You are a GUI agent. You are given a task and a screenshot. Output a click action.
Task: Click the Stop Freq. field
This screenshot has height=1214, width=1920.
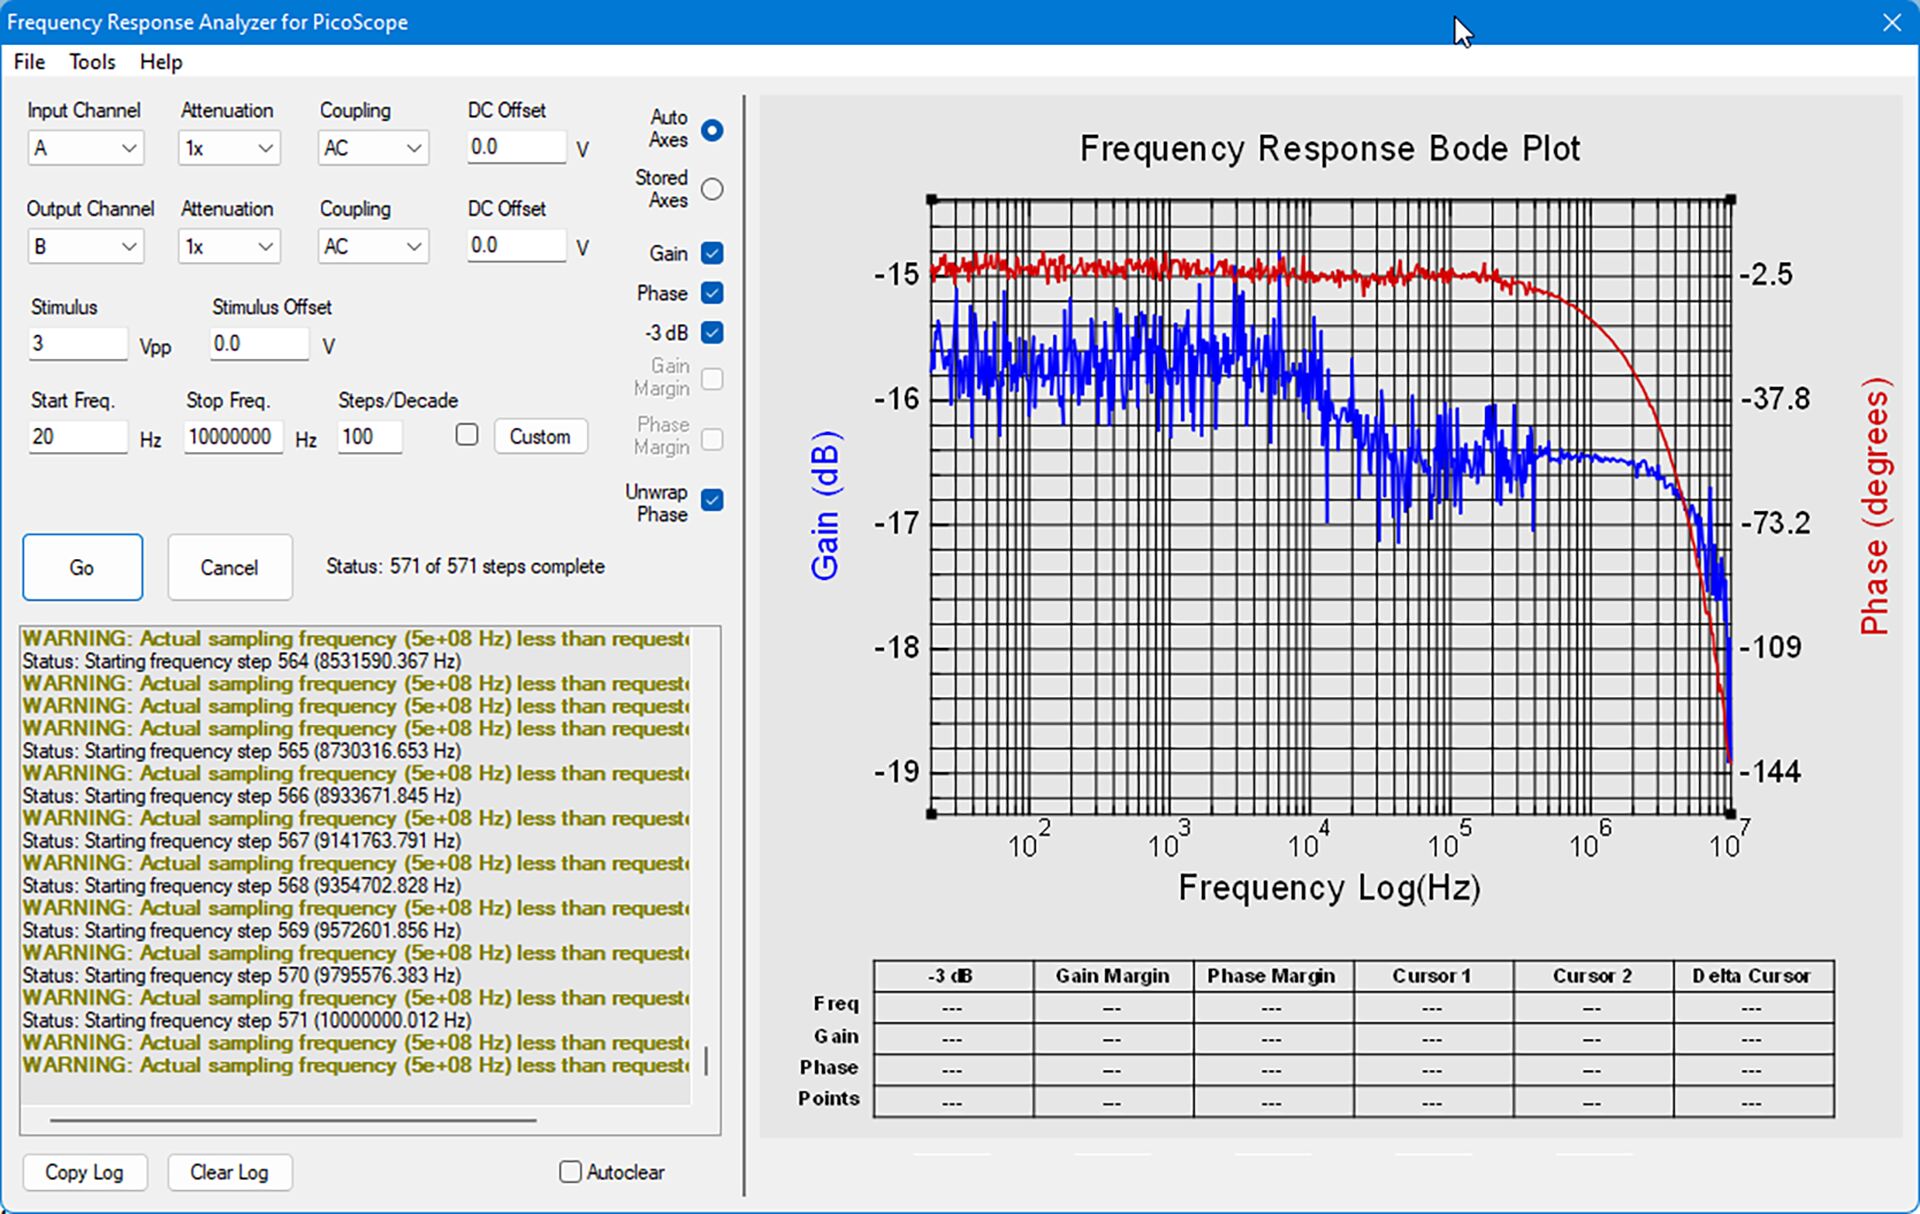coord(233,437)
